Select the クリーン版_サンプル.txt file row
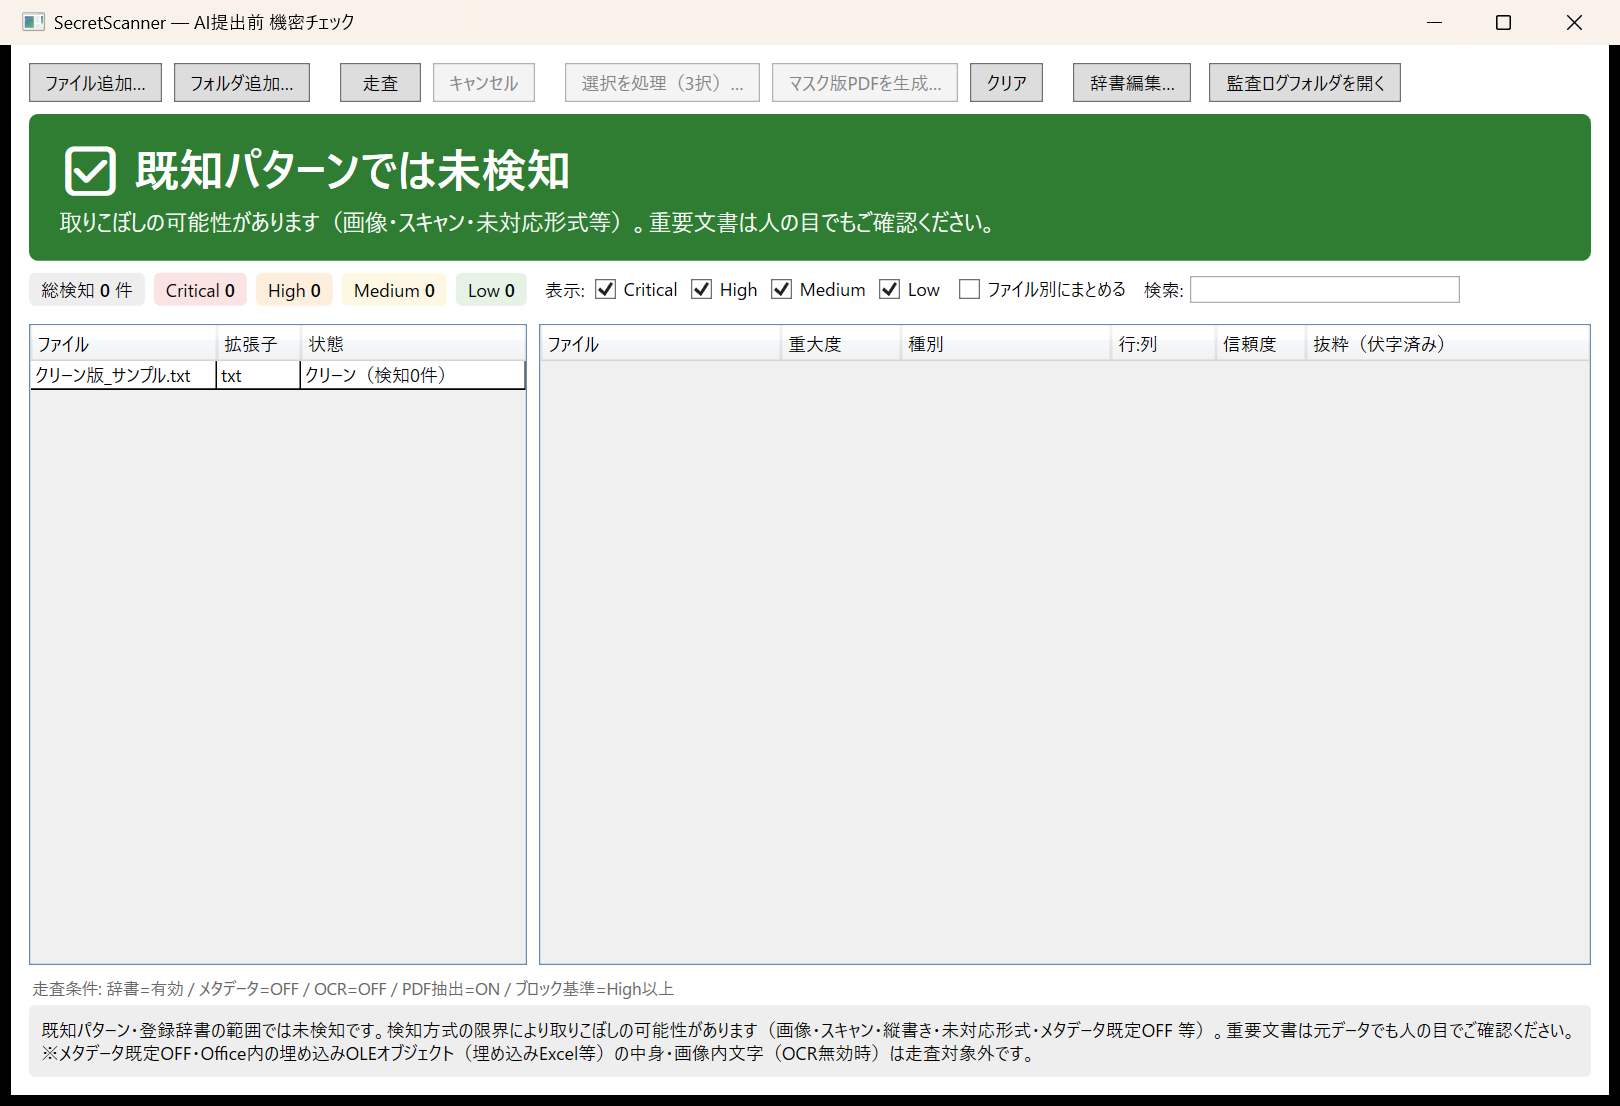Screen dimensions: 1620x1106 (278, 375)
